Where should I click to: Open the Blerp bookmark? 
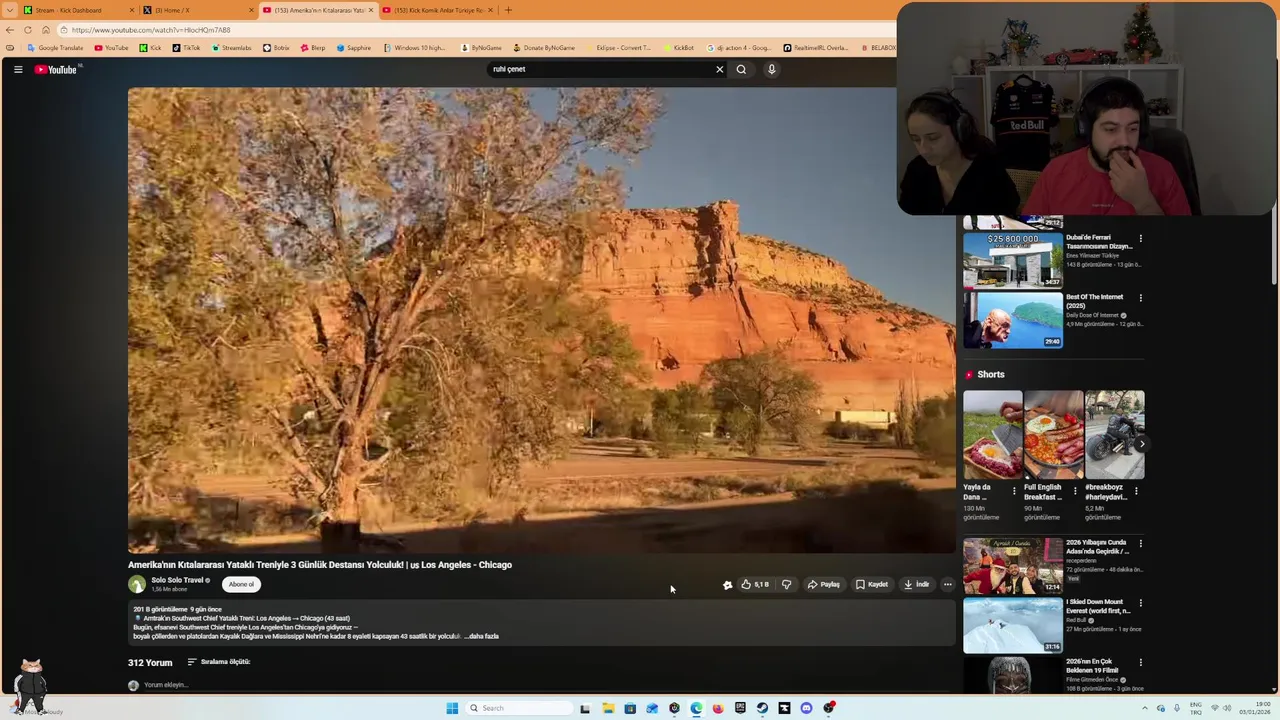[x=313, y=48]
